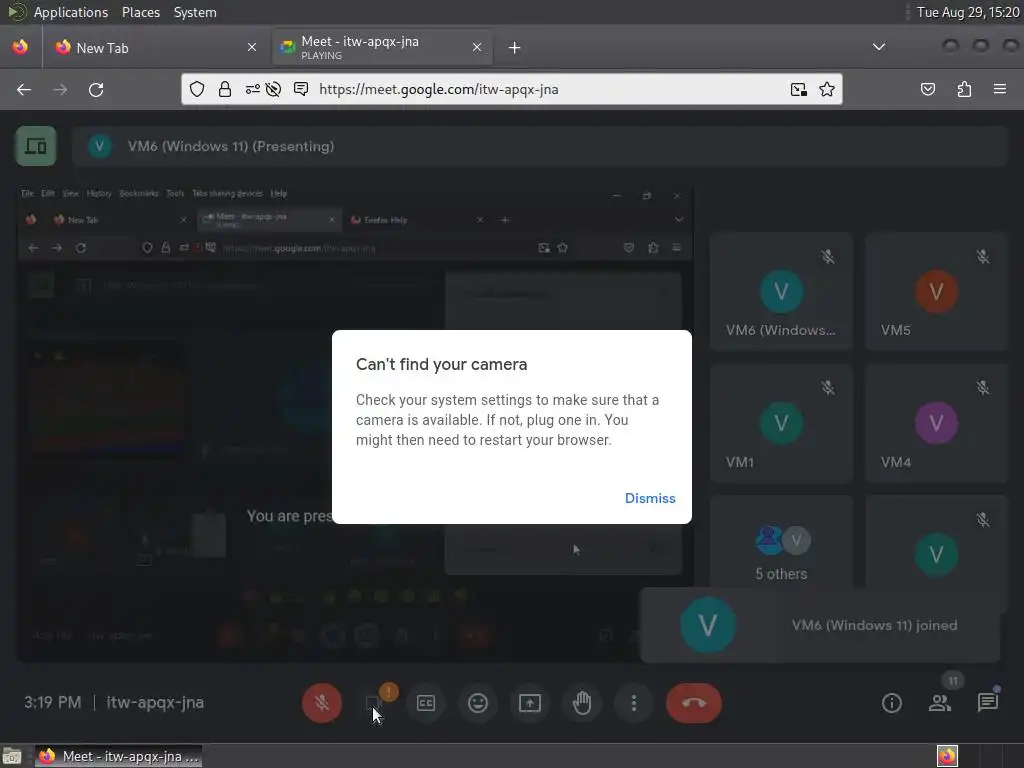Screen dimensions: 1024x768
Task: Switch to the New Tab browser tab
Action: 155,48
